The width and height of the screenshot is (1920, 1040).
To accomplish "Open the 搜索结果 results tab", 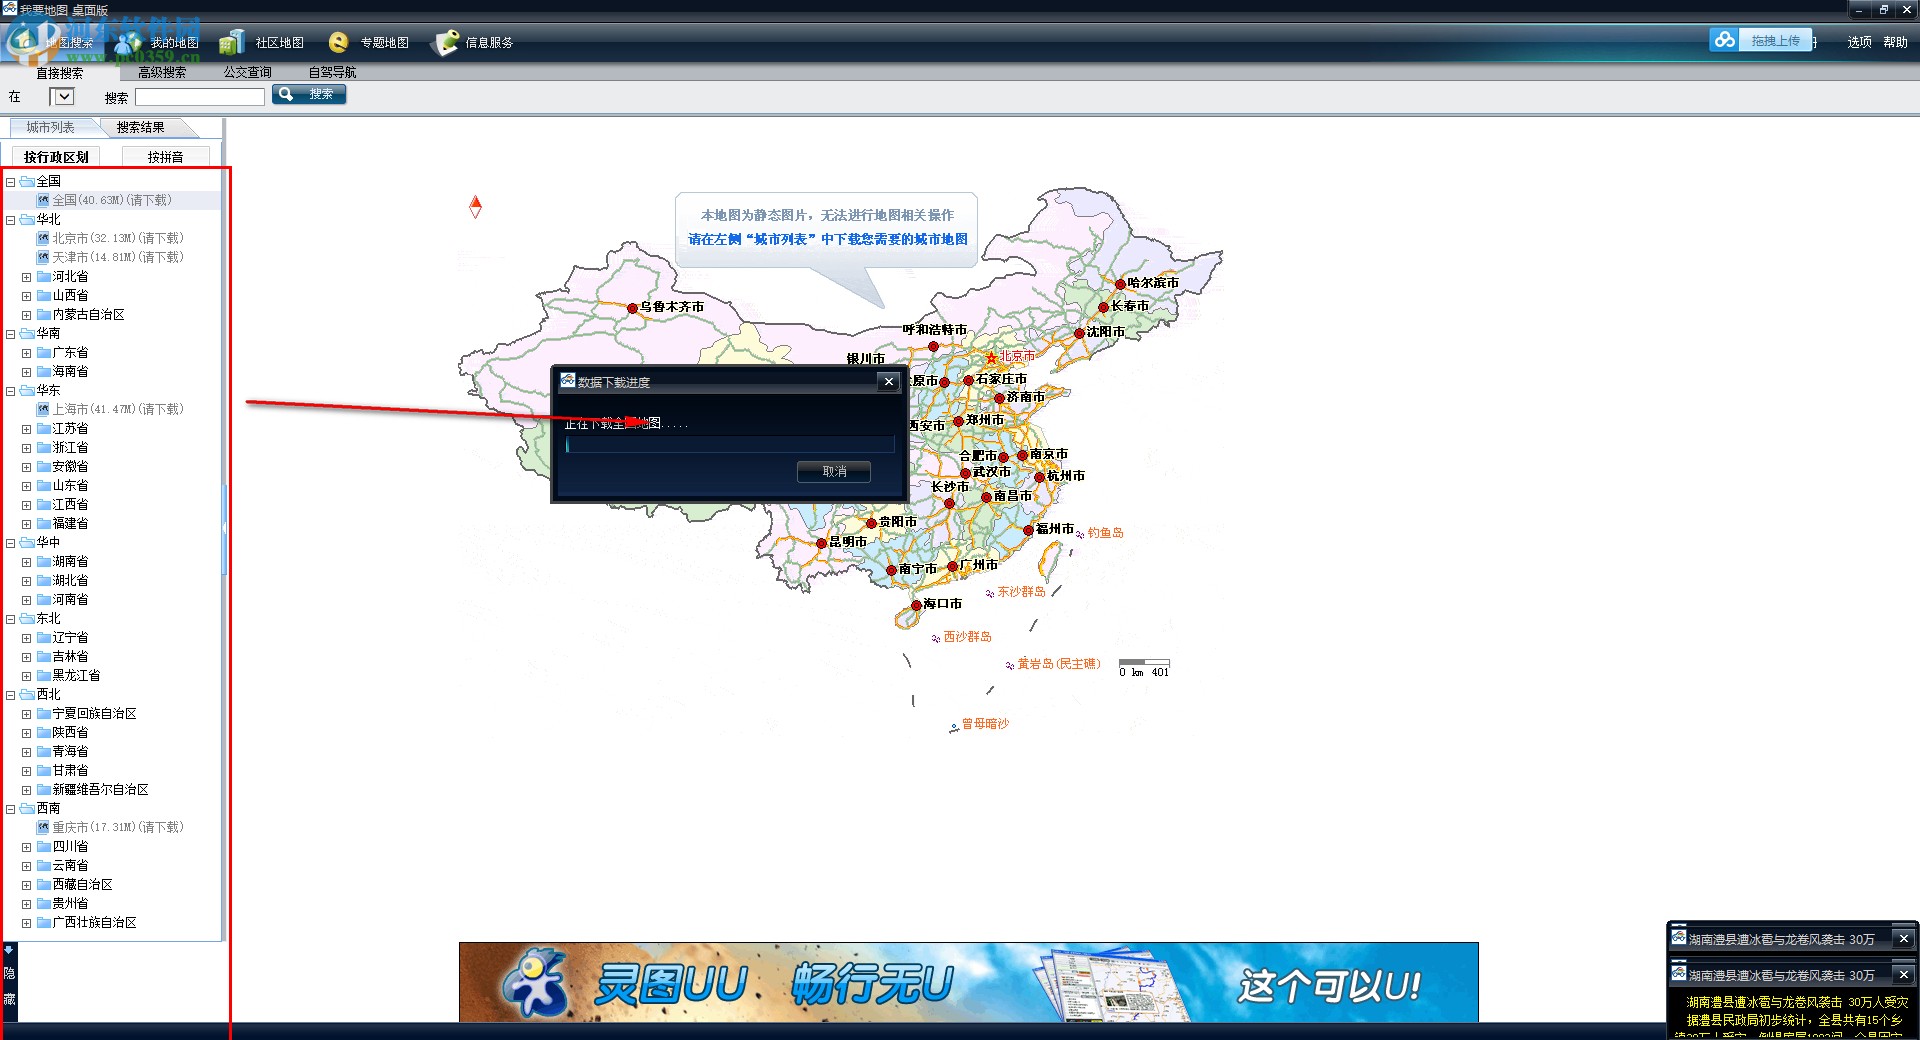I will click(x=140, y=127).
